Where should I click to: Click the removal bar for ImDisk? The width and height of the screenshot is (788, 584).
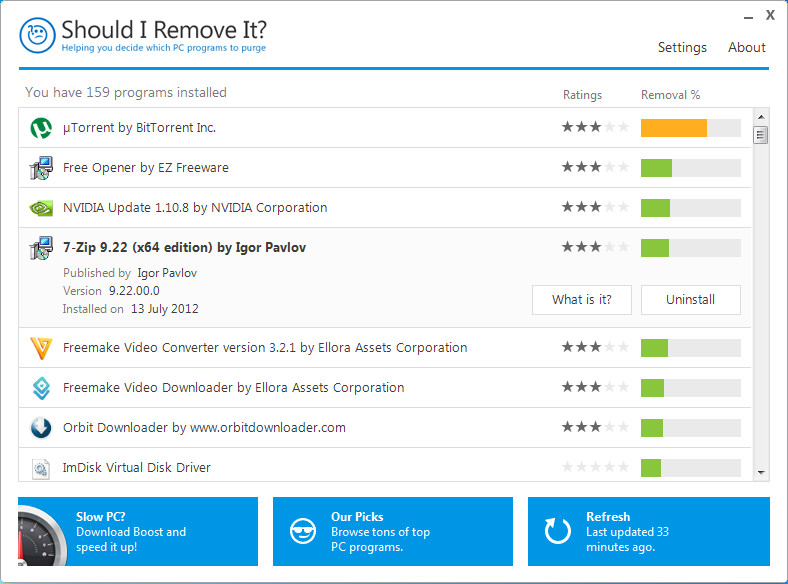click(691, 468)
